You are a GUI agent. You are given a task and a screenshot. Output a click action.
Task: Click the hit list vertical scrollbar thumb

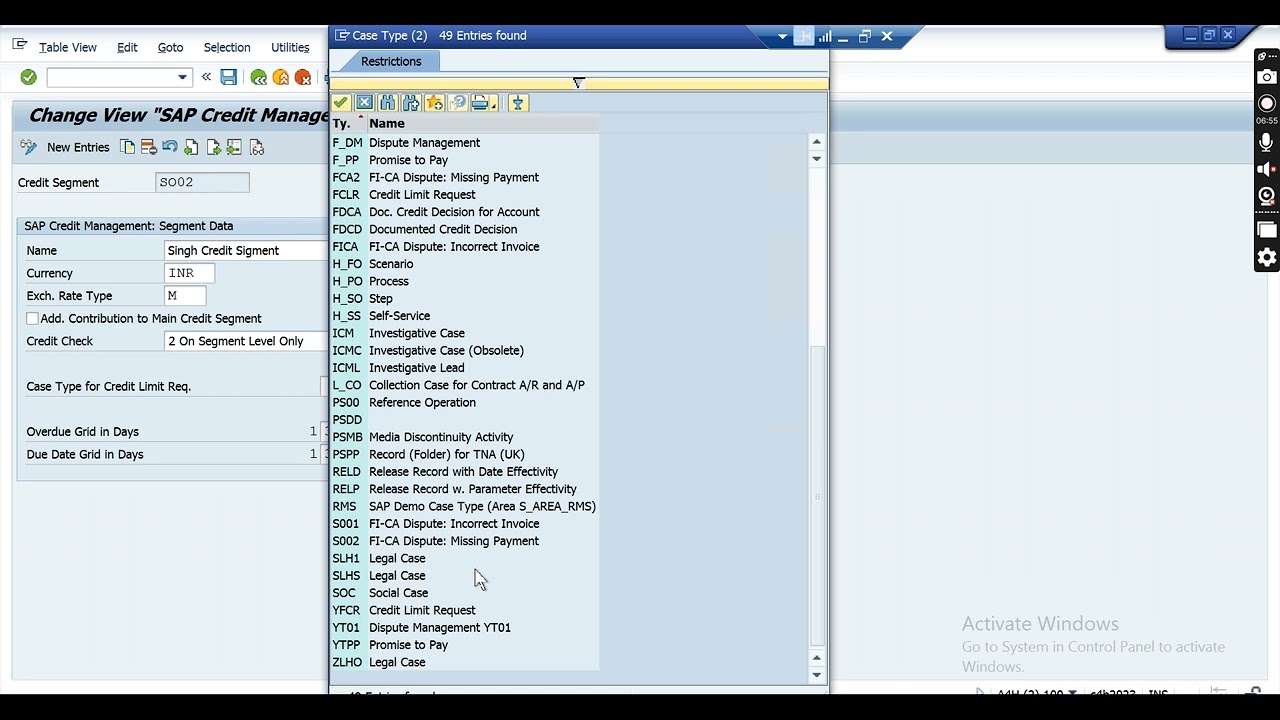click(817, 495)
